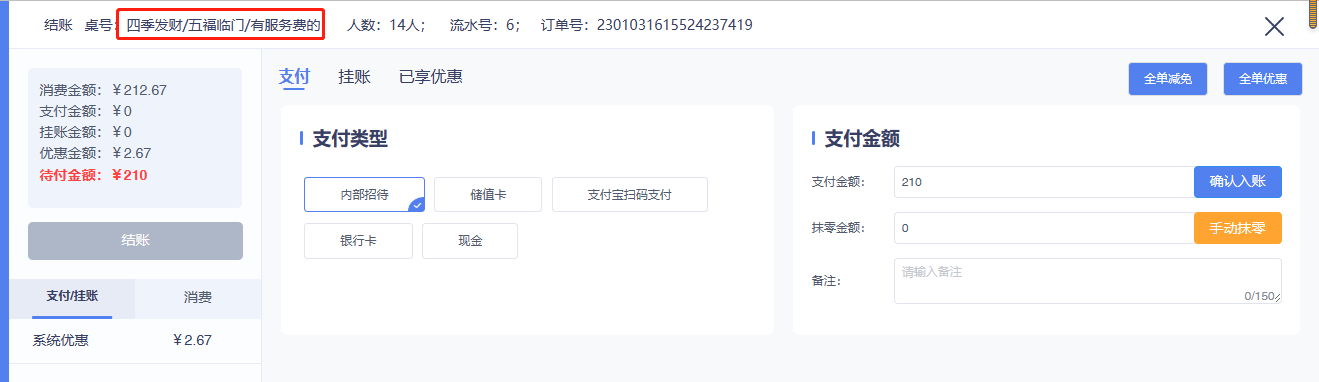The image size is (1319, 382).
Task: Choose 储值卡 as payment type
Action: [x=488, y=195]
